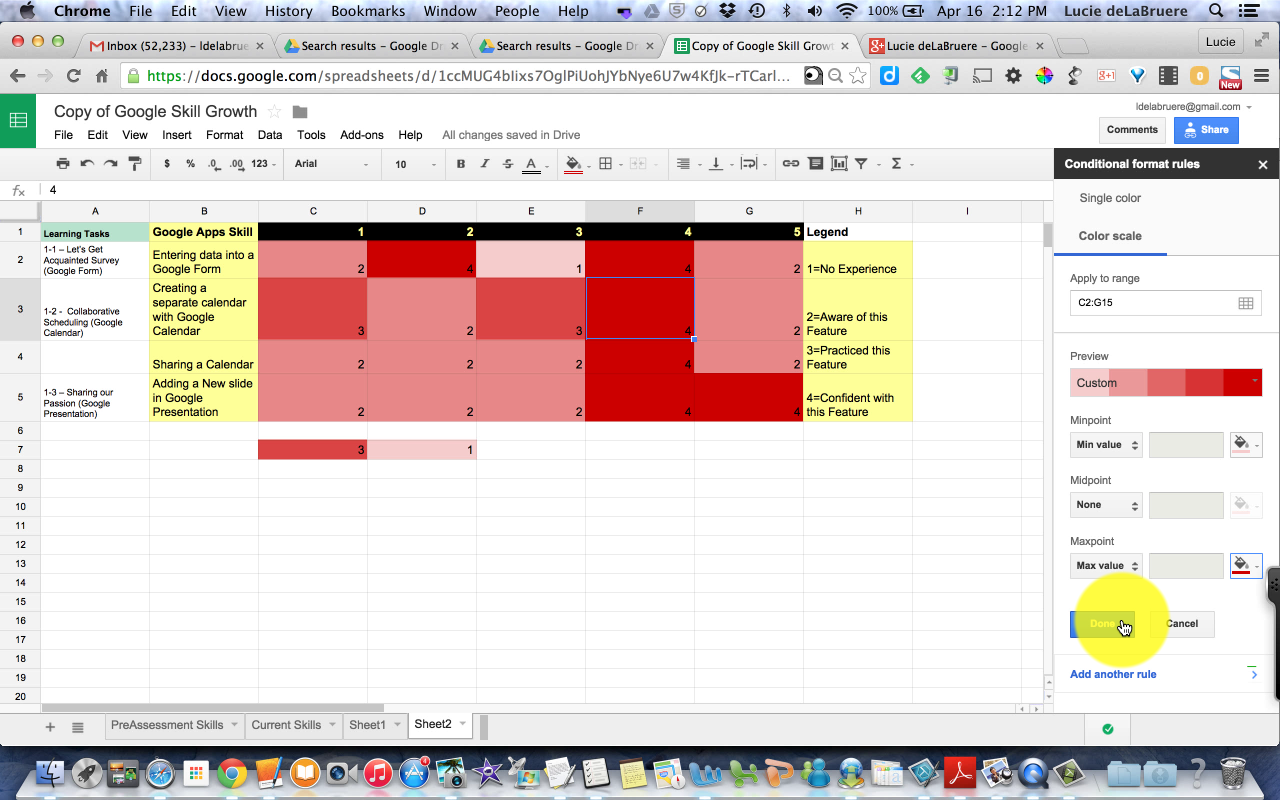Select the Paint format tool

click(x=135, y=163)
